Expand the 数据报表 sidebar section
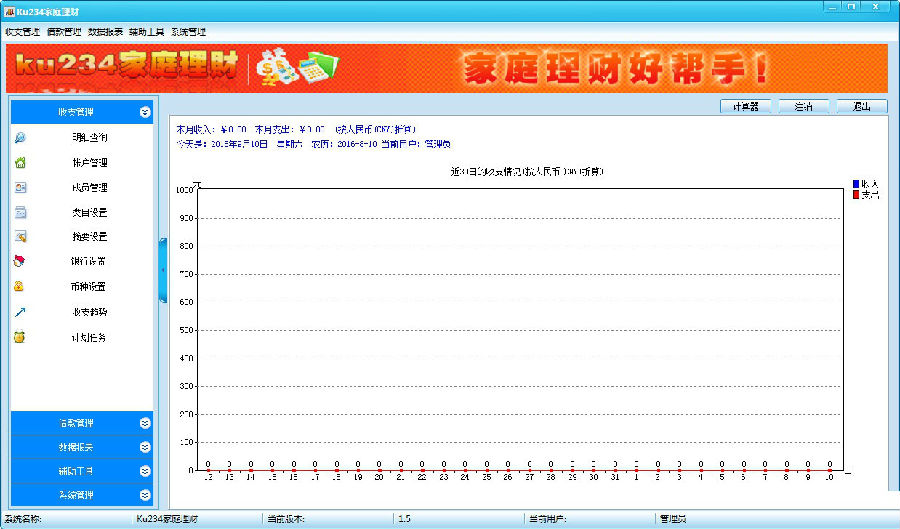Image resolution: width=900 pixels, height=529 pixels. pos(82,447)
